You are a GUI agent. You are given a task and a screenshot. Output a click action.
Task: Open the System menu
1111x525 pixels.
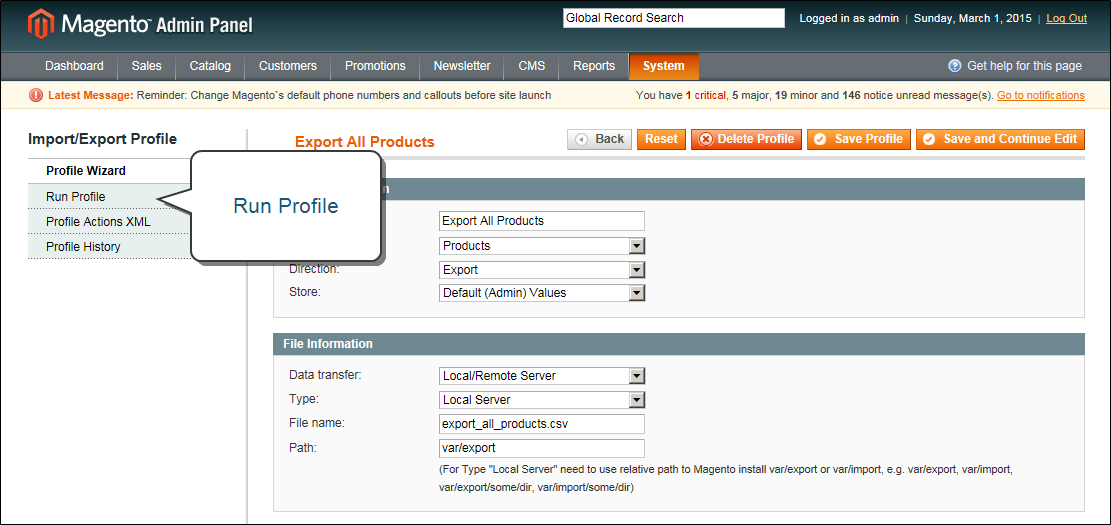click(664, 66)
